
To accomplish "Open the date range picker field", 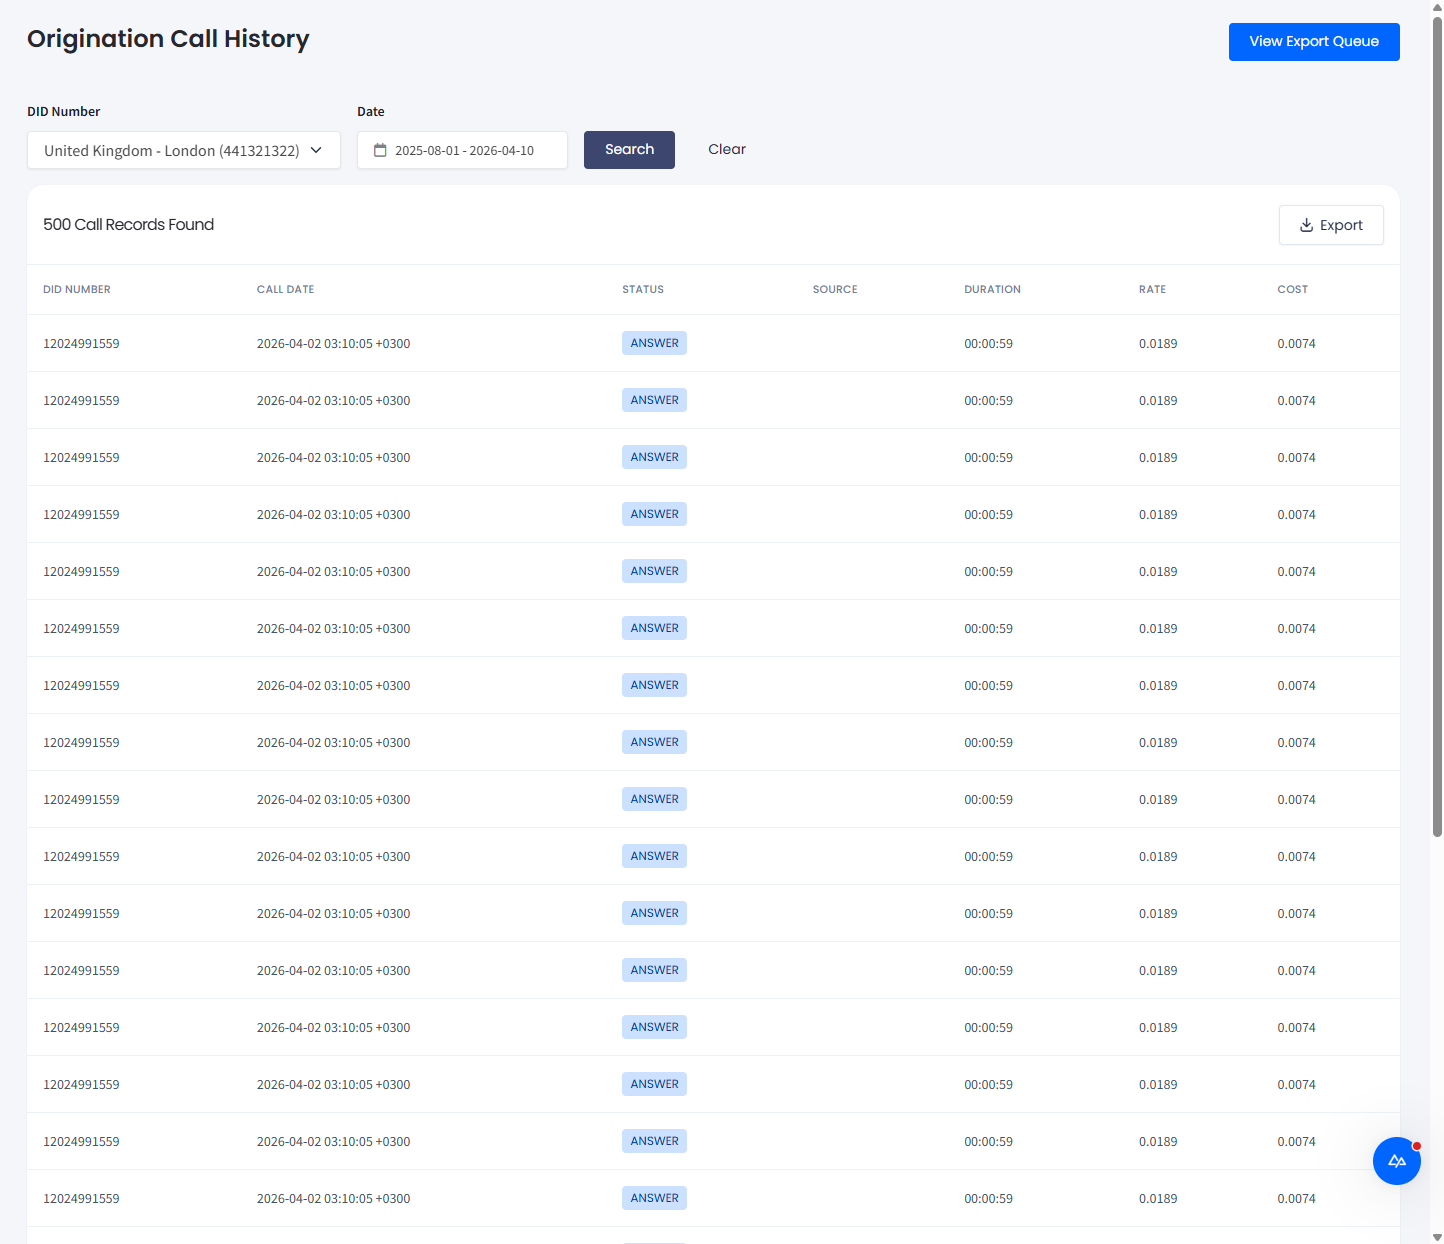I will 462,150.
